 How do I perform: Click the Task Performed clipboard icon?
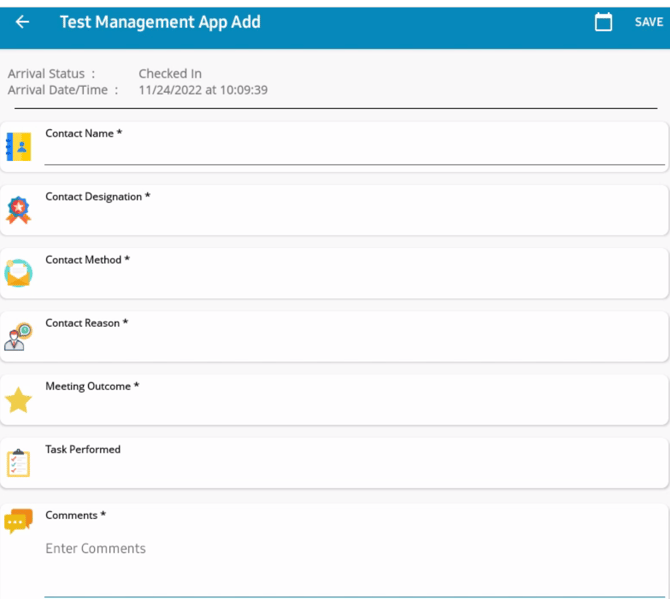[18, 463]
